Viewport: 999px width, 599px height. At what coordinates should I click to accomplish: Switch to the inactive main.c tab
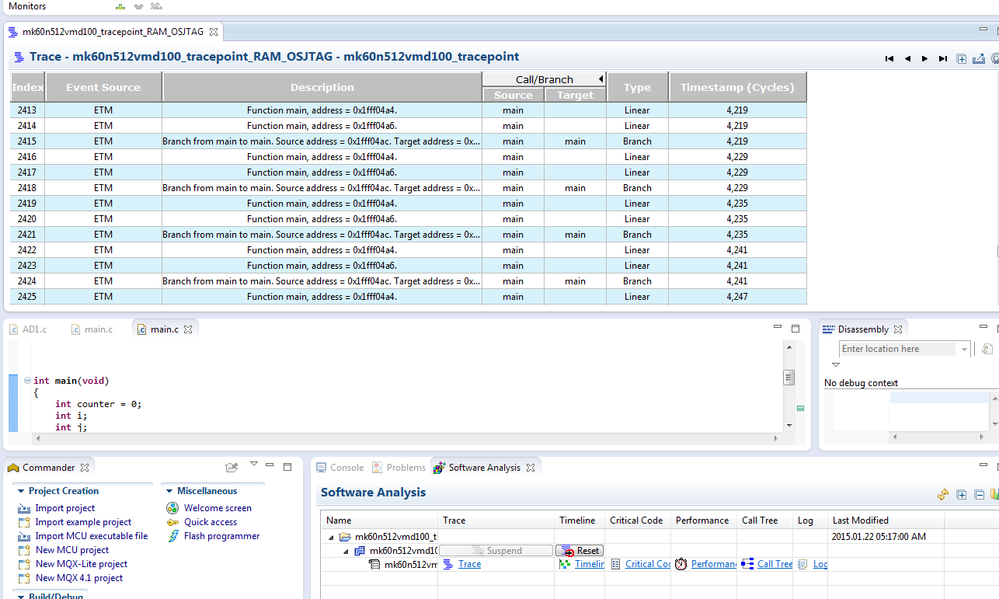92,329
